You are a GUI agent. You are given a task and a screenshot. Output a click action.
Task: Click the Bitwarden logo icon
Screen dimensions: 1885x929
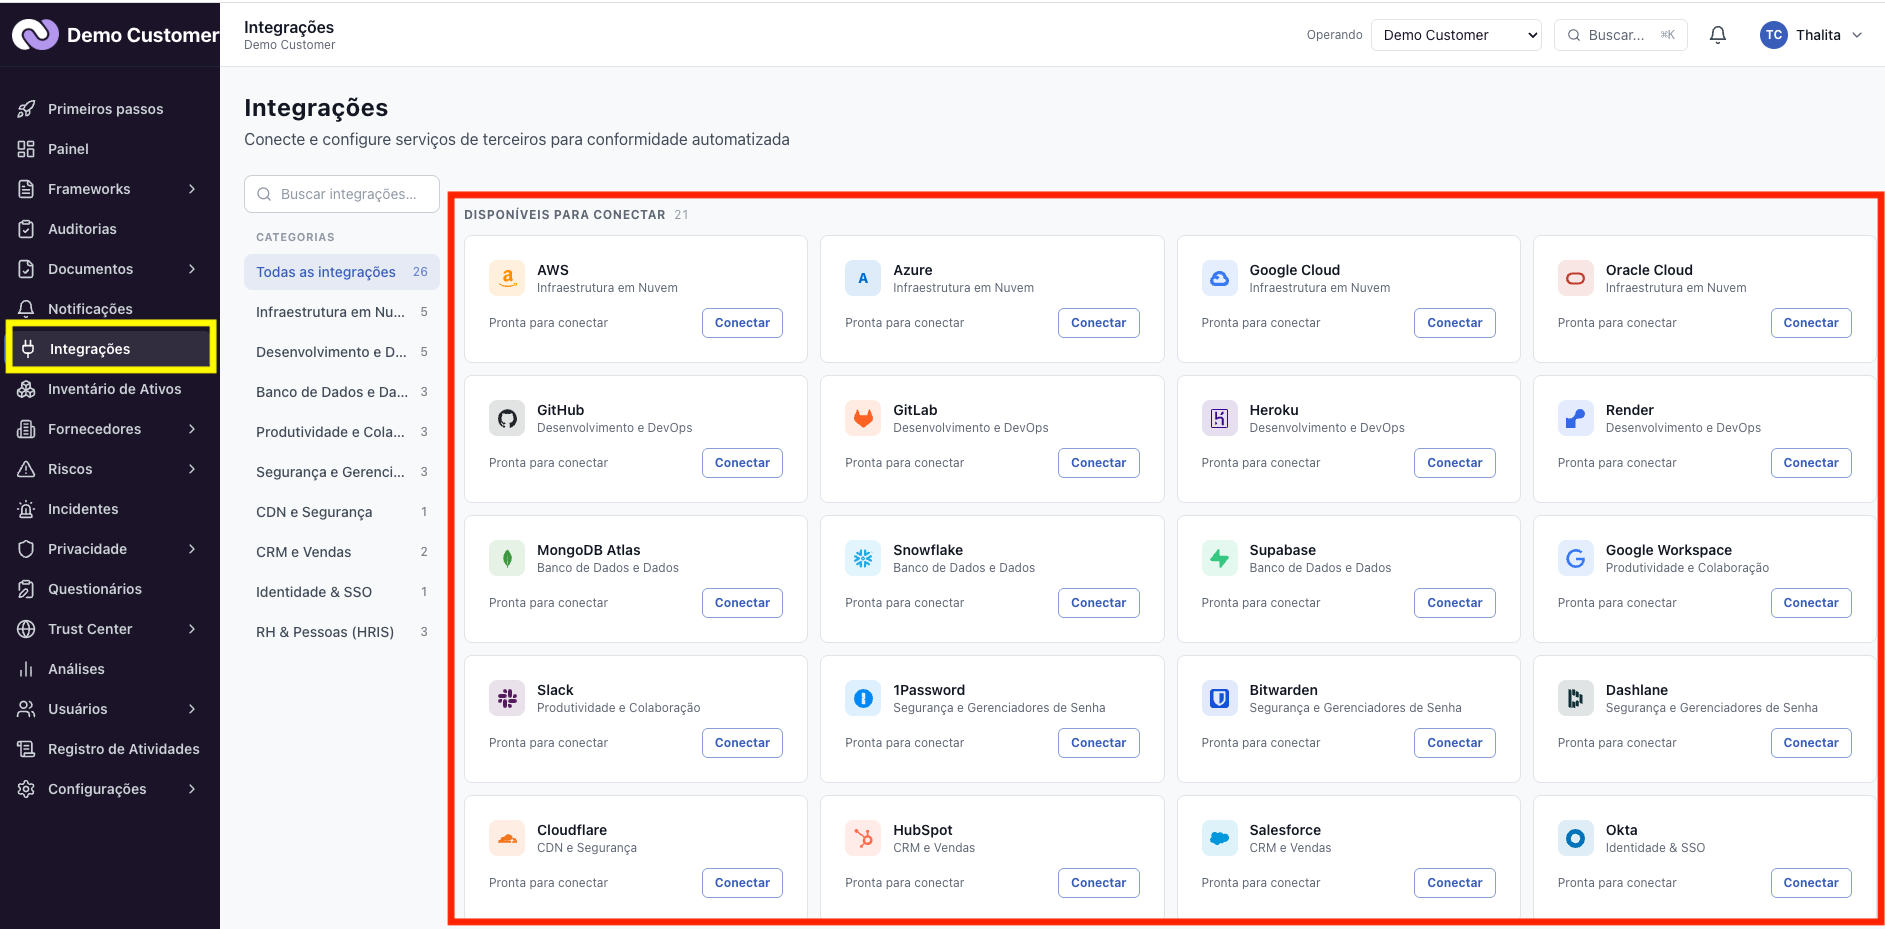[1219, 698]
